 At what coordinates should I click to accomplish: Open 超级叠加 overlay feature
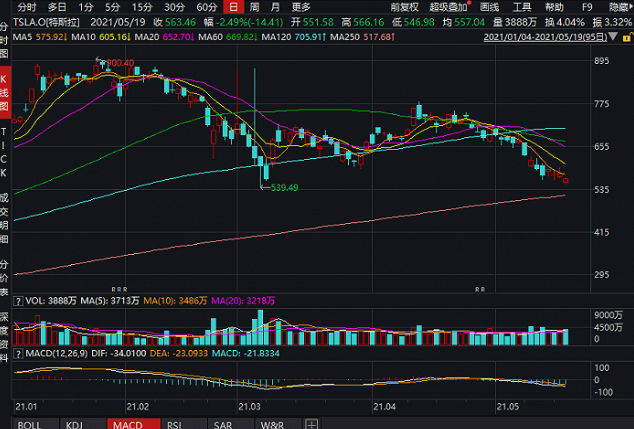tap(449, 7)
